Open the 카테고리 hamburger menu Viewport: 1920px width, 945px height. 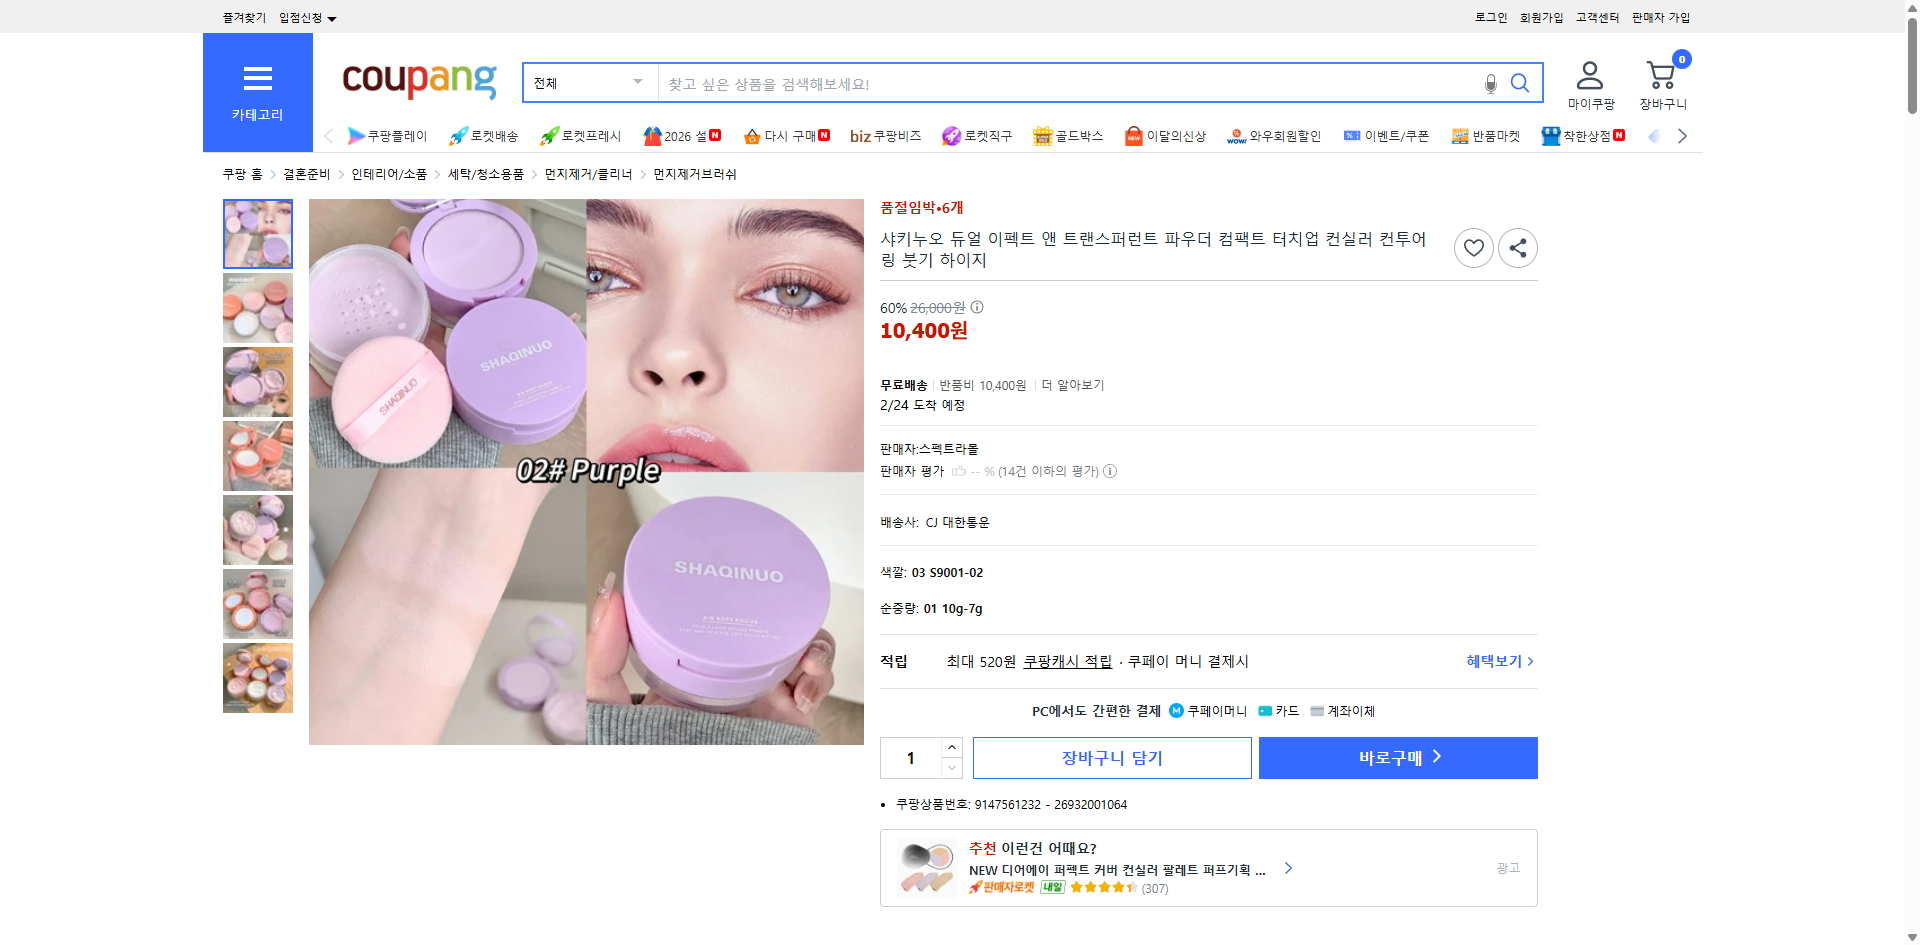point(257,80)
